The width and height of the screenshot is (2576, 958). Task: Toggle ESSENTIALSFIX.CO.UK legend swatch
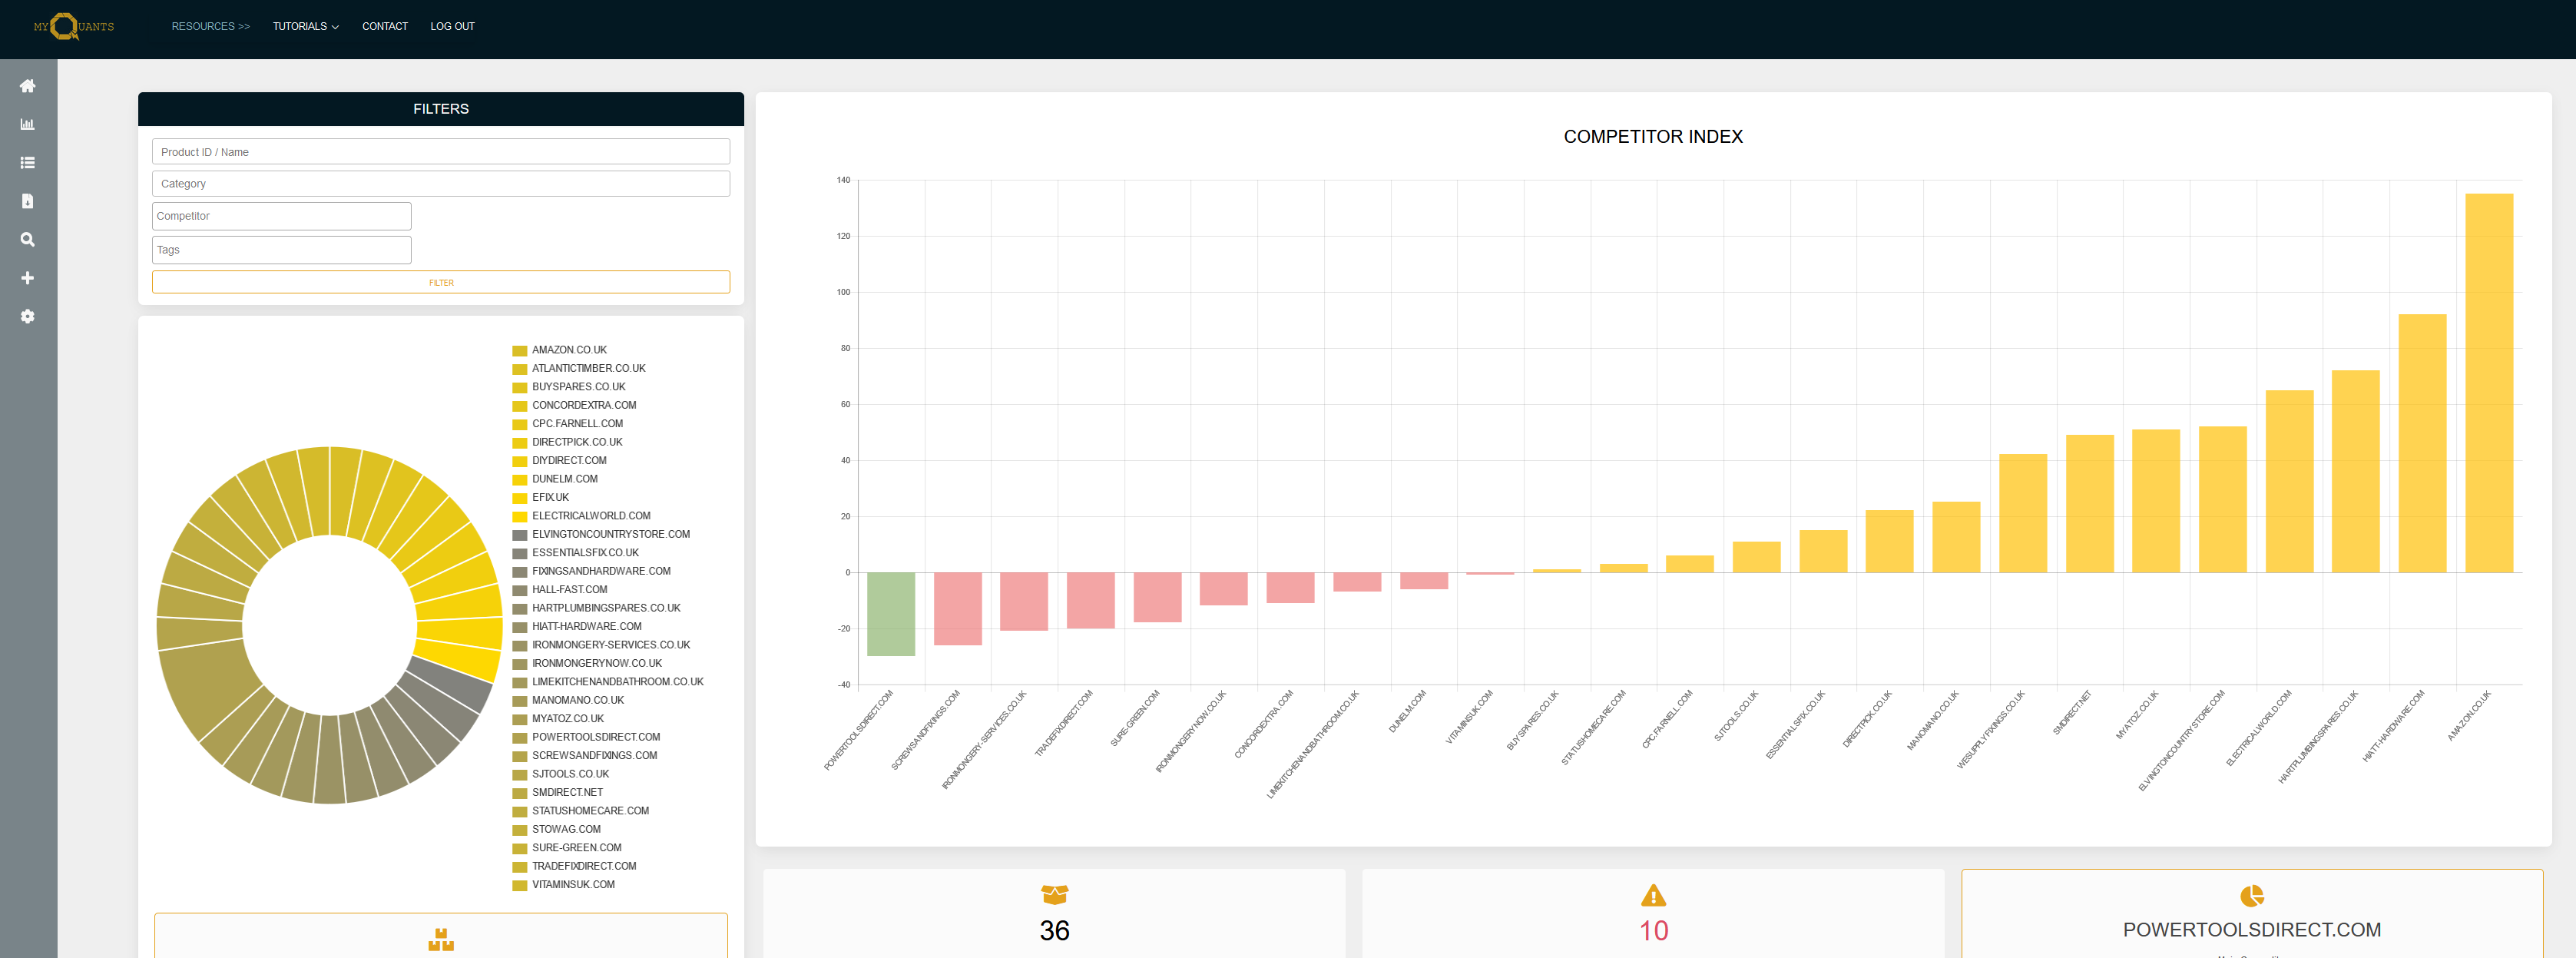519,554
